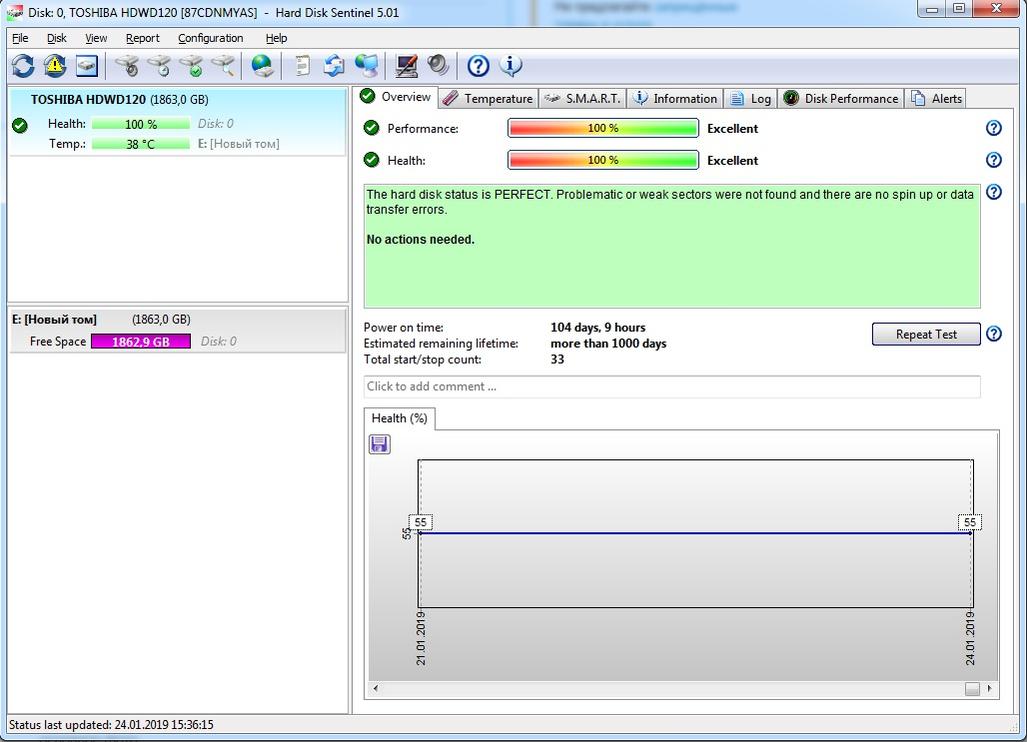
Task: Click the refresh disk status toolbar icon
Action: click(x=23, y=65)
